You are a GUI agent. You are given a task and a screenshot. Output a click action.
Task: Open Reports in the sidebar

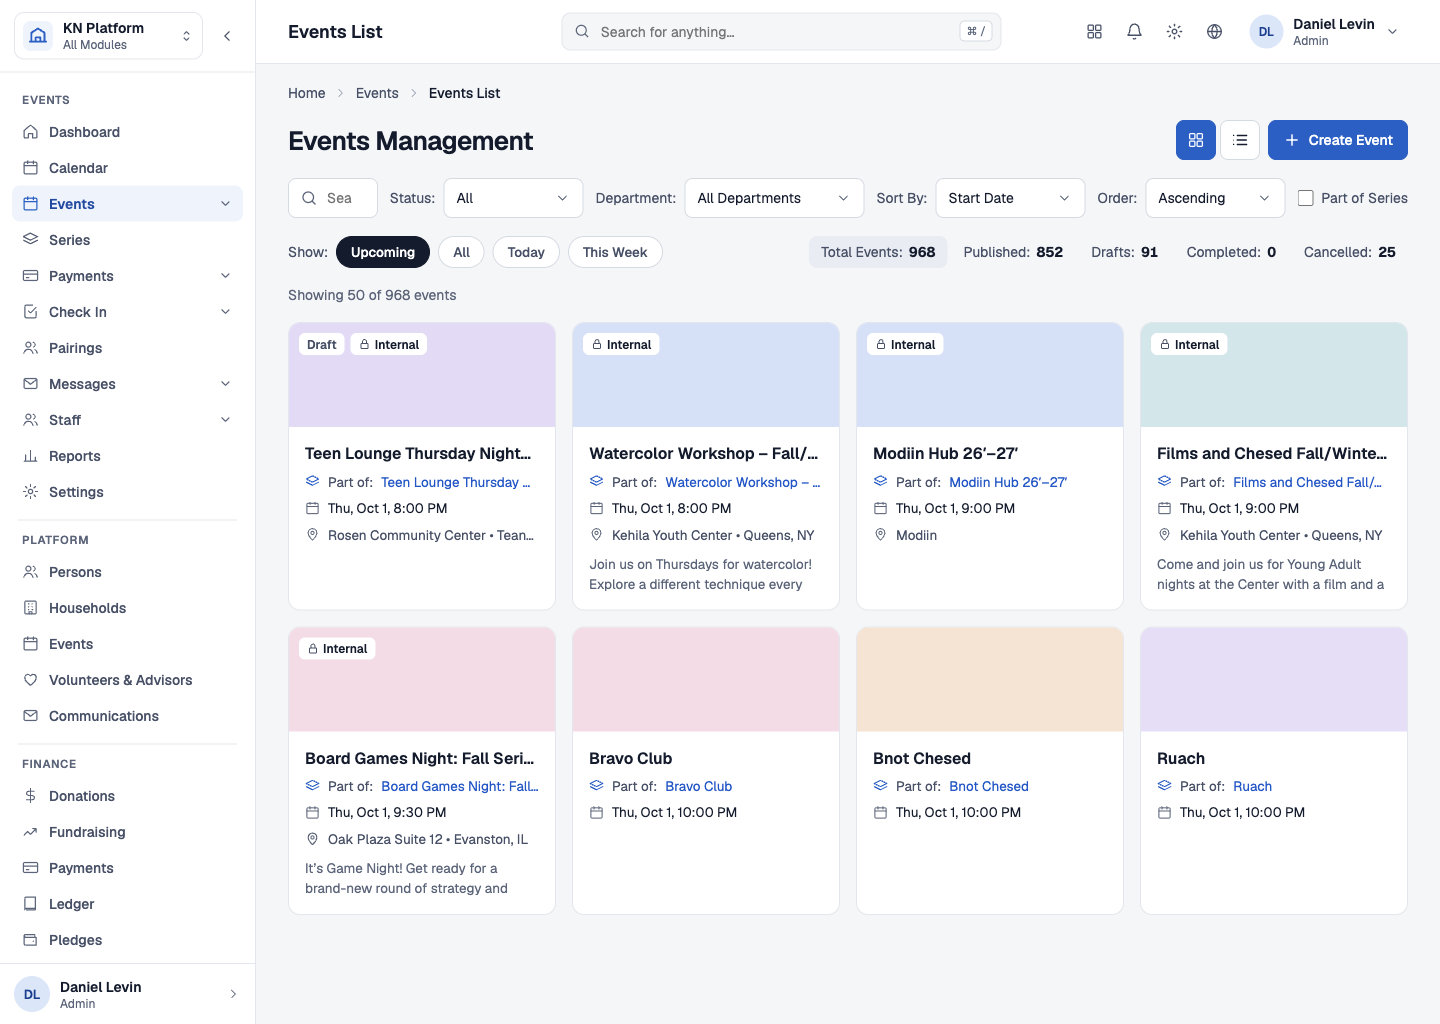(x=128, y=456)
